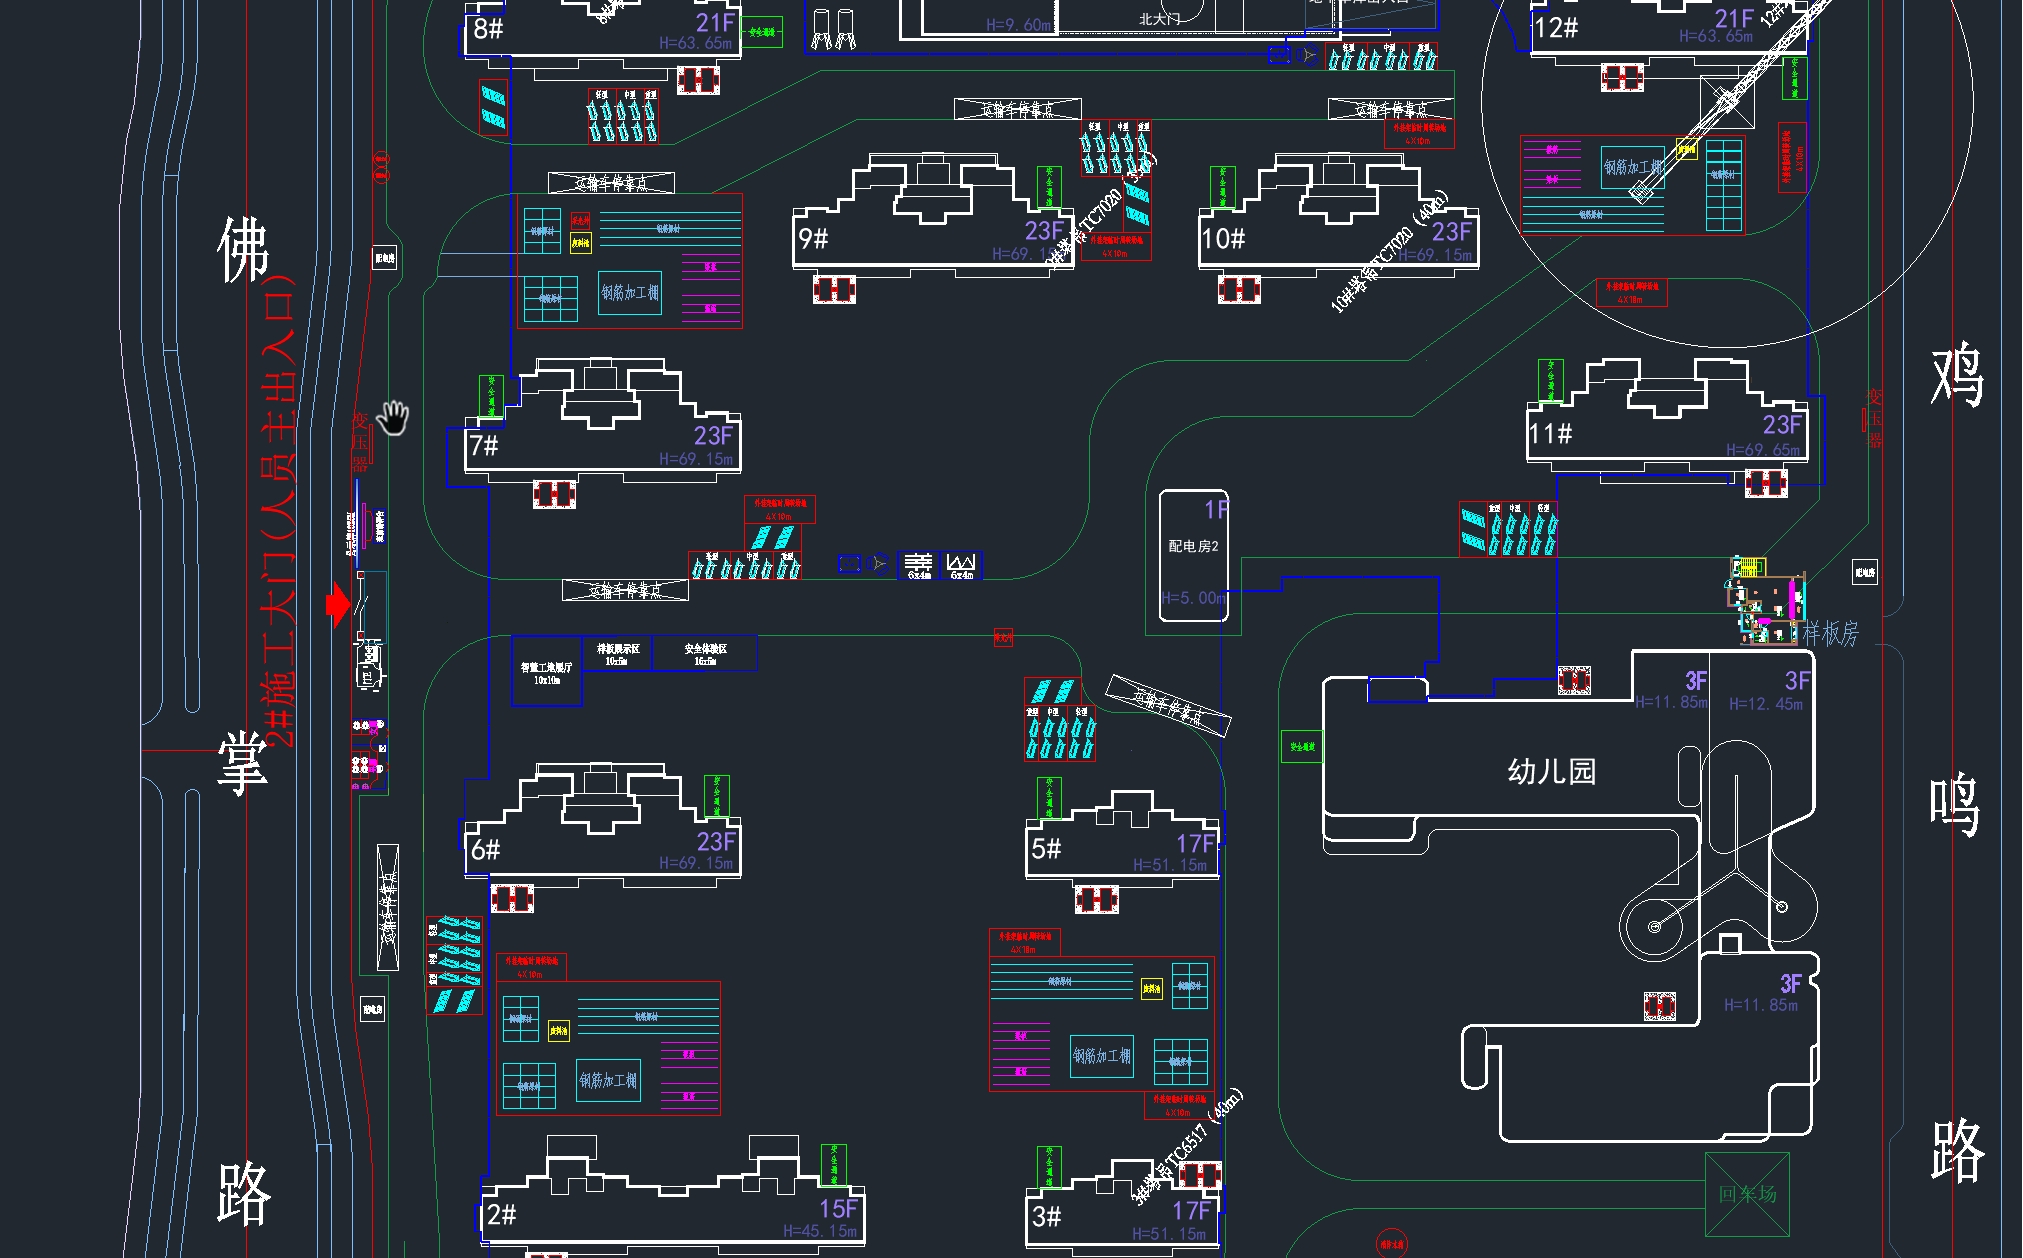This screenshot has height=1258, width=2023.
Task: Select the hoist symbol below building 7#
Action: [x=554, y=493]
